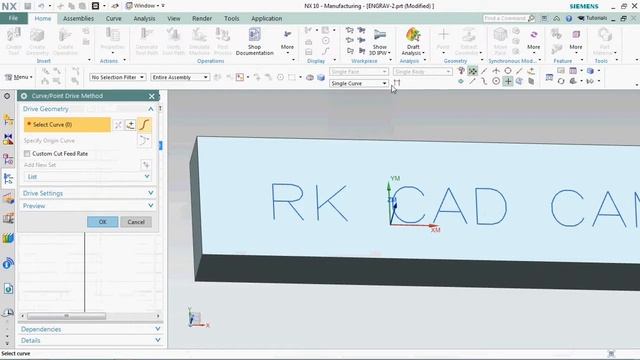The image size is (640, 360).
Task: Click the Help question mark icon
Action: (569, 18)
